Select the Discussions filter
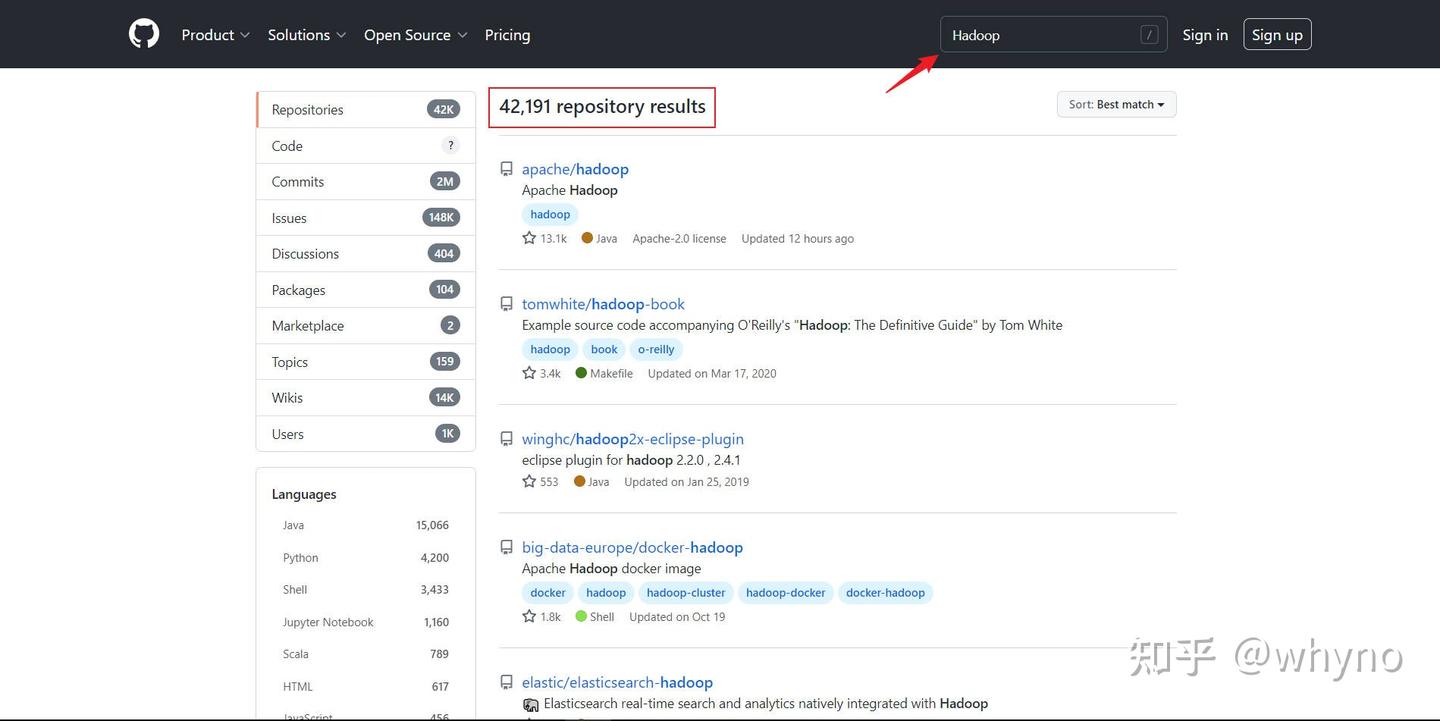Image resolution: width=1440 pixels, height=721 pixels. [x=366, y=254]
